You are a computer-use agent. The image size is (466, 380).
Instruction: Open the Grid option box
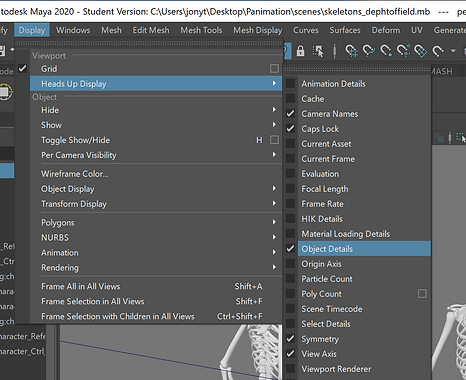pos(274,68)
